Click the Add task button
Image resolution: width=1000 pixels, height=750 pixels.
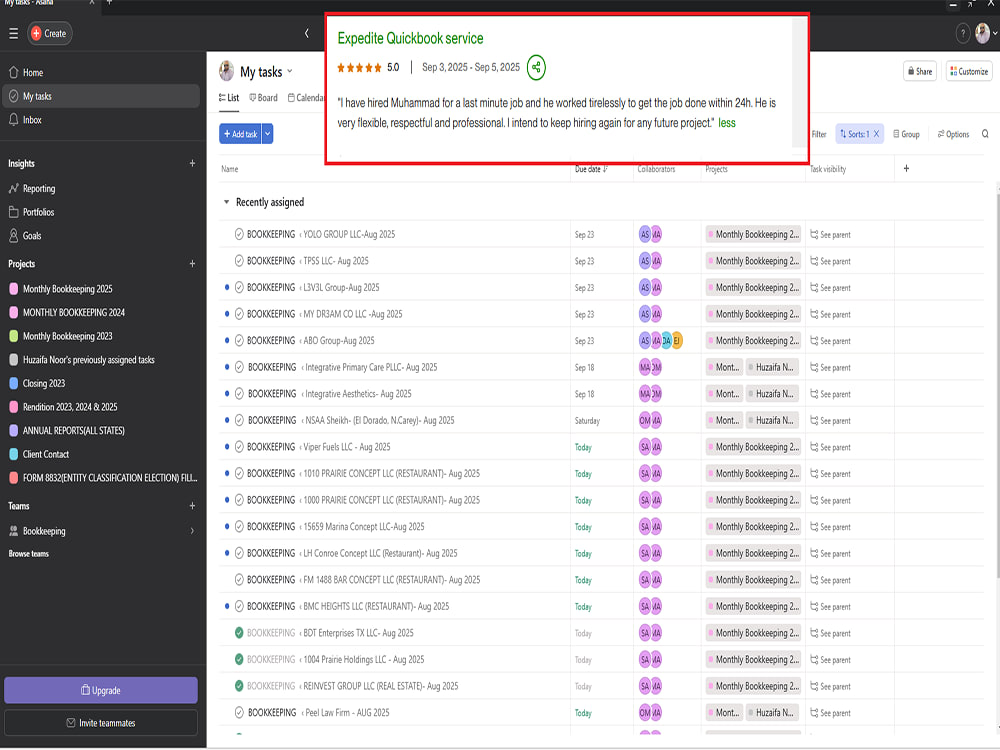pyautogui.click(x=240, y=134)
